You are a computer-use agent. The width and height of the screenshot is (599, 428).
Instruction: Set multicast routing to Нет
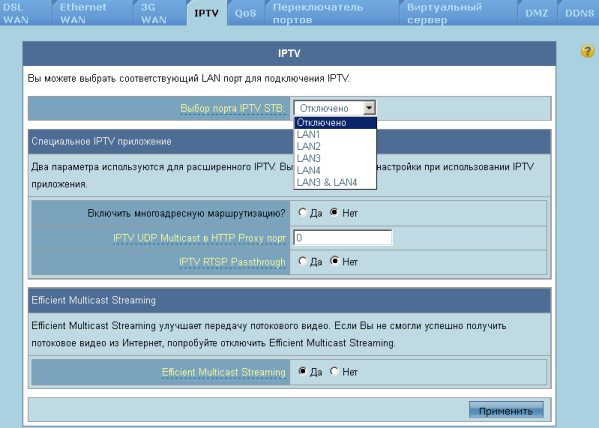tap(334, 212)
